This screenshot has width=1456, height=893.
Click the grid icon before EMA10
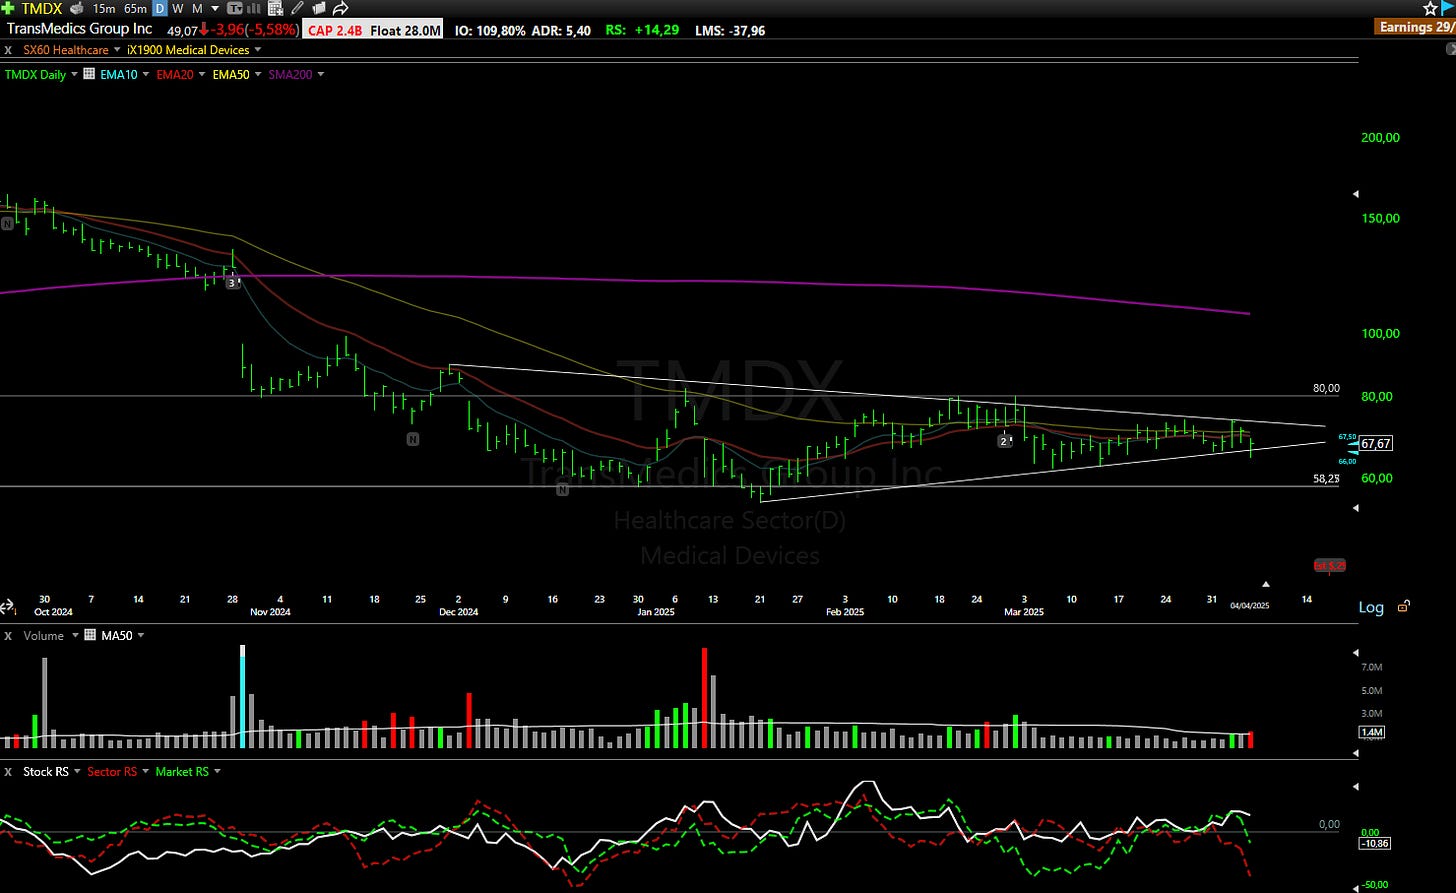tap(90, 74)
